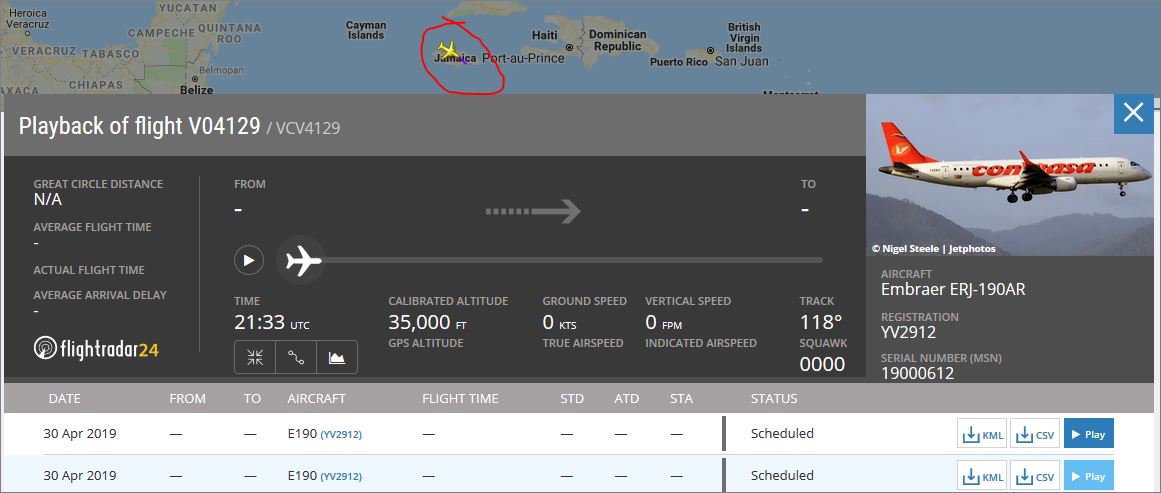Click the playback progress track bar
The width and height of the screenshot is (1161, 493).
pyautogui.click(x=572, y=261)
